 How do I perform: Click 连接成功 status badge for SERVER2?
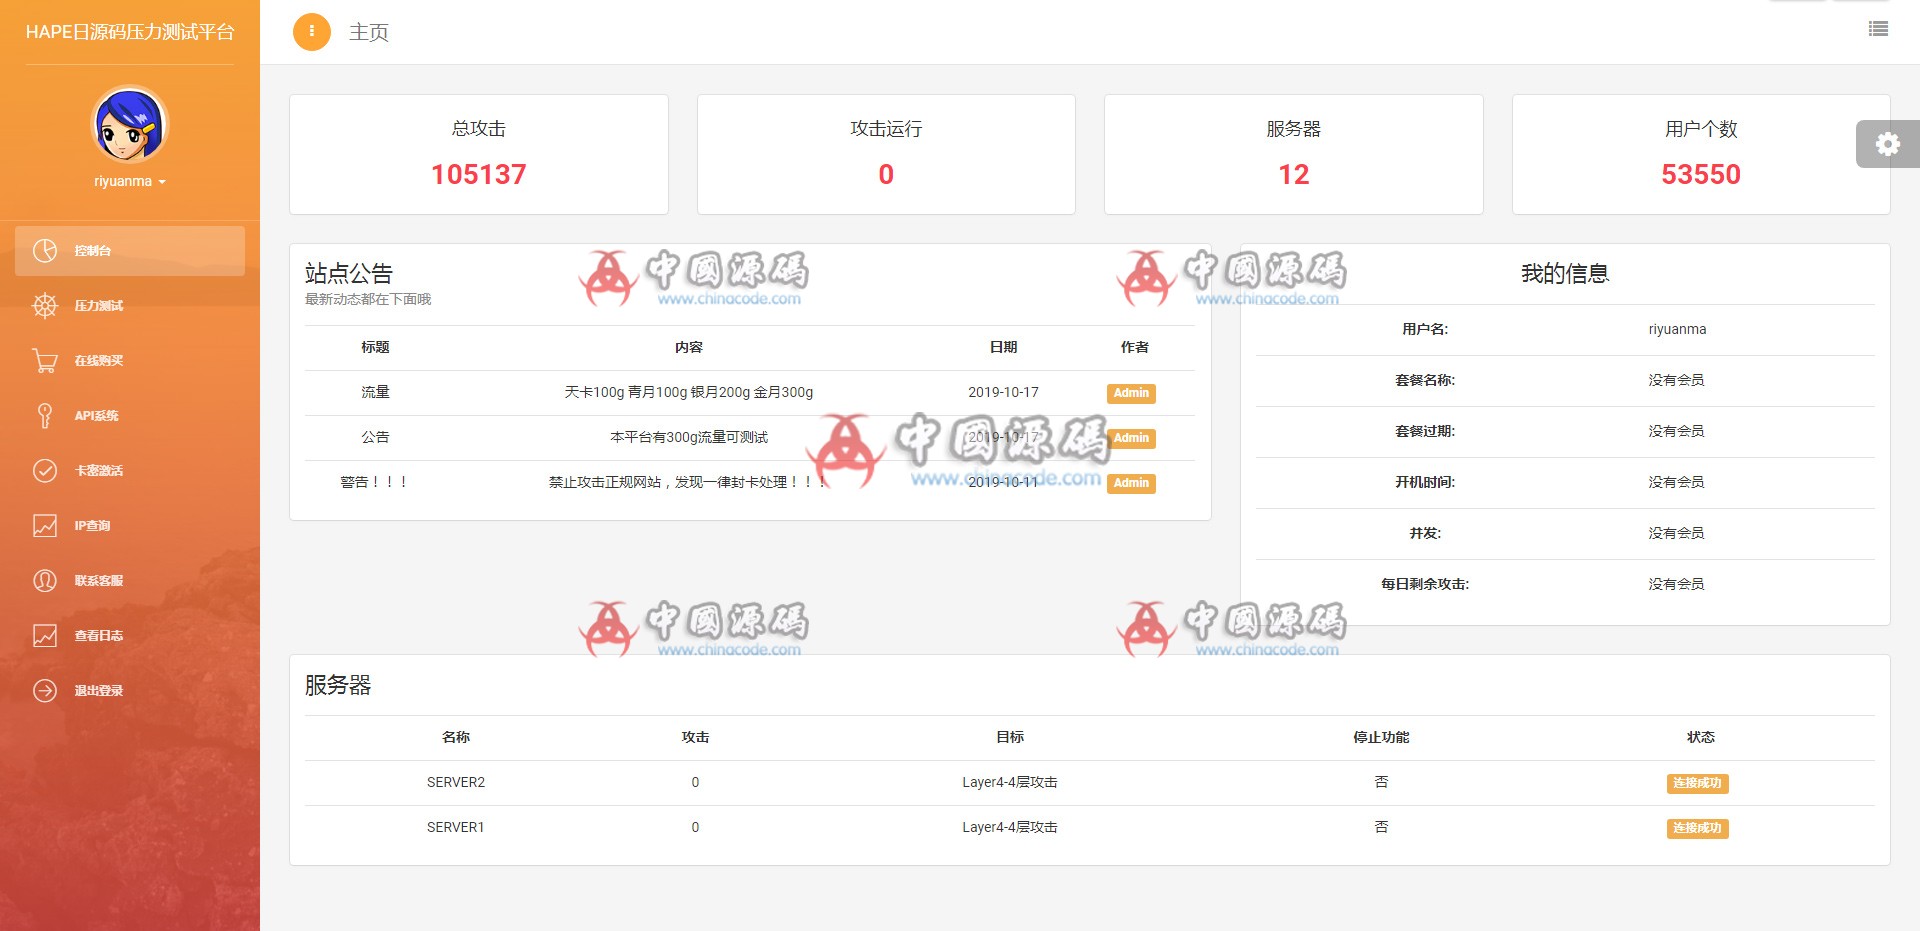pos(1697,783)
